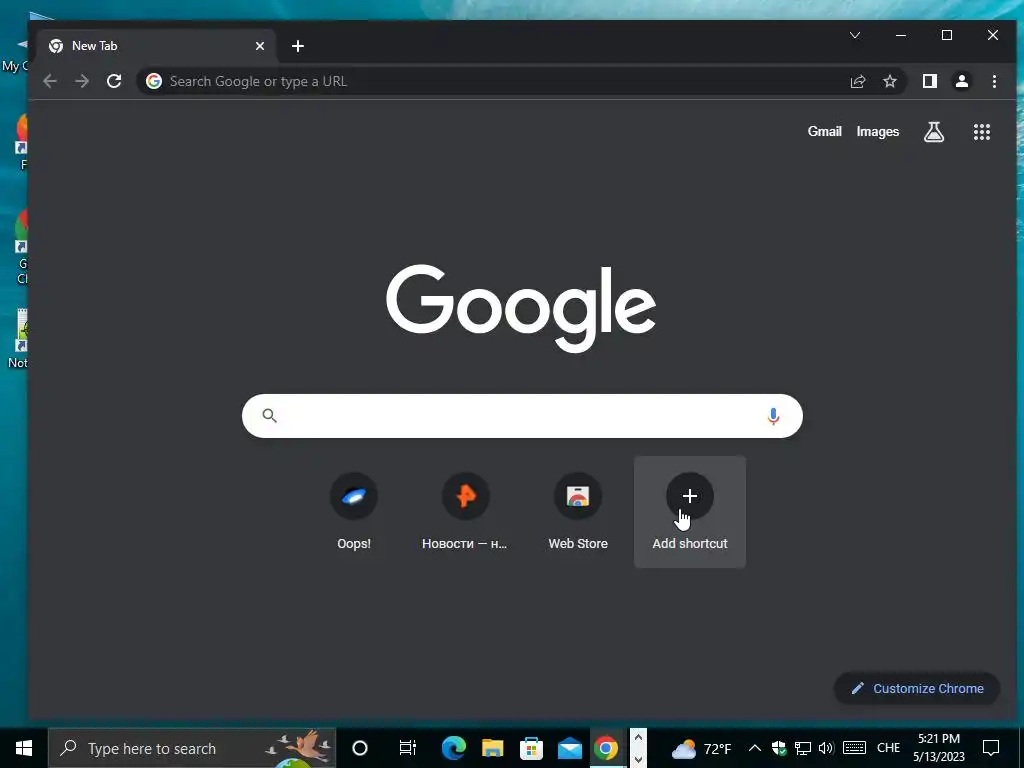Image resolution: width=1024 pixels, height=768 pixels.
Task: Switch the CHE input language
Action: point(888,748)
